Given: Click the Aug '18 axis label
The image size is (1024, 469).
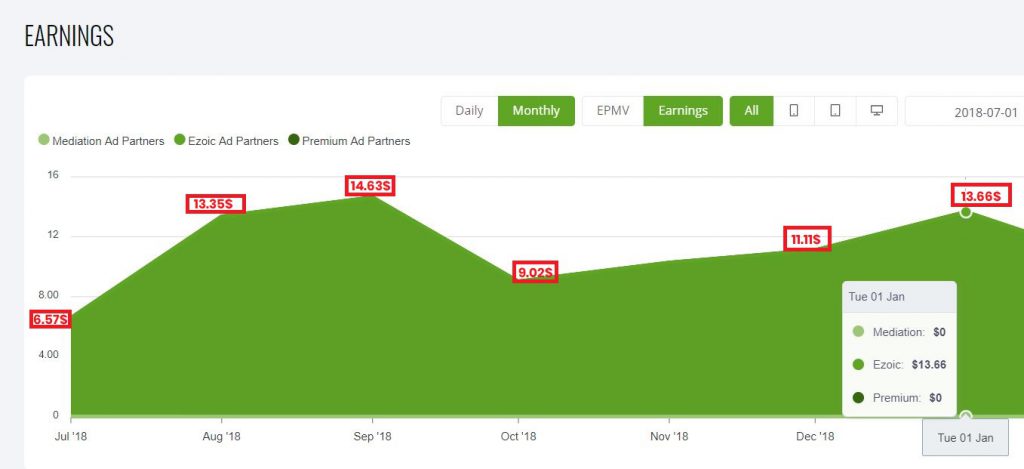Looking at the screenshot, I should coord(222,437).
